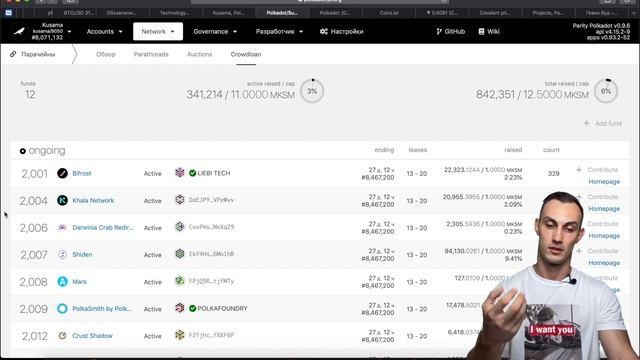This screenshot has width=640, height=360.
Task: Open the Crust Shadow fund name
Action: click(92, 336)
